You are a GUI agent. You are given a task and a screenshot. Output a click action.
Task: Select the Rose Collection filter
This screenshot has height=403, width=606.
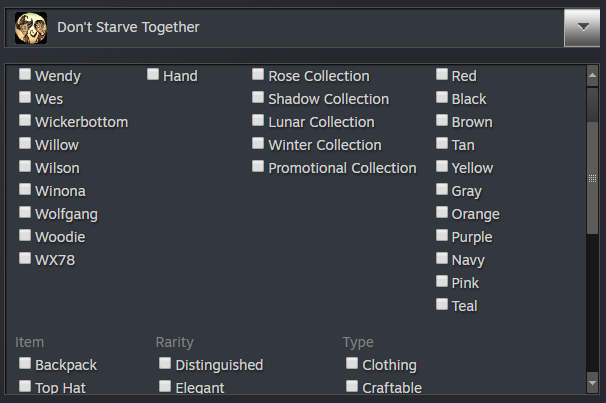coord(259,75)
